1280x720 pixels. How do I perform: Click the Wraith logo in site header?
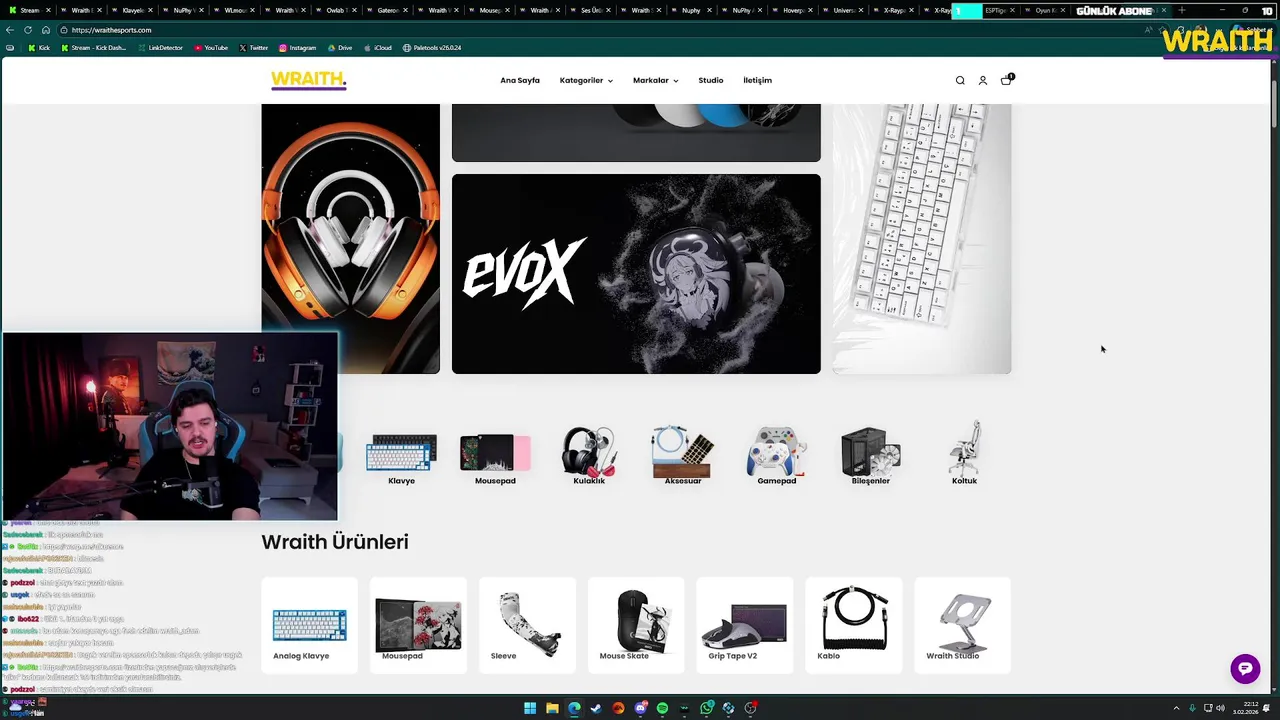tap(308, 80)
